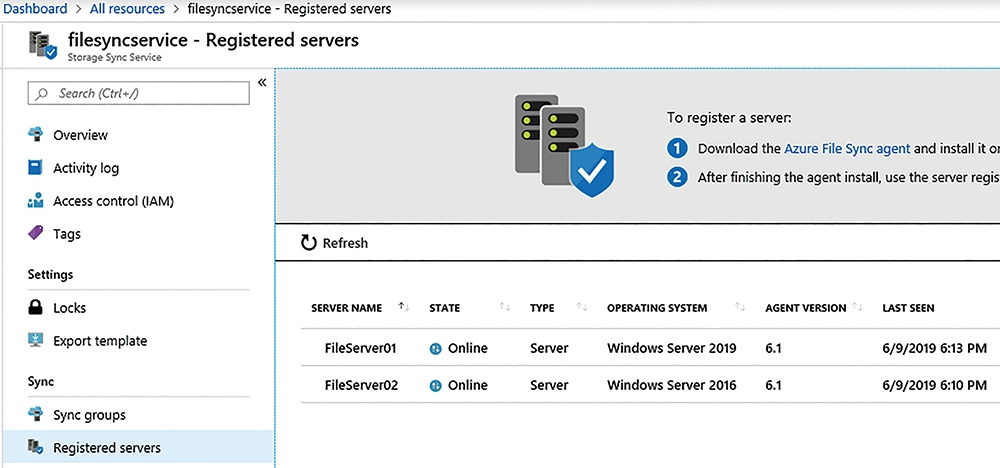This screenshot has height=468, width=1000.
Task: Open the Azure File Sync agent link
Action: pos(848,149)
